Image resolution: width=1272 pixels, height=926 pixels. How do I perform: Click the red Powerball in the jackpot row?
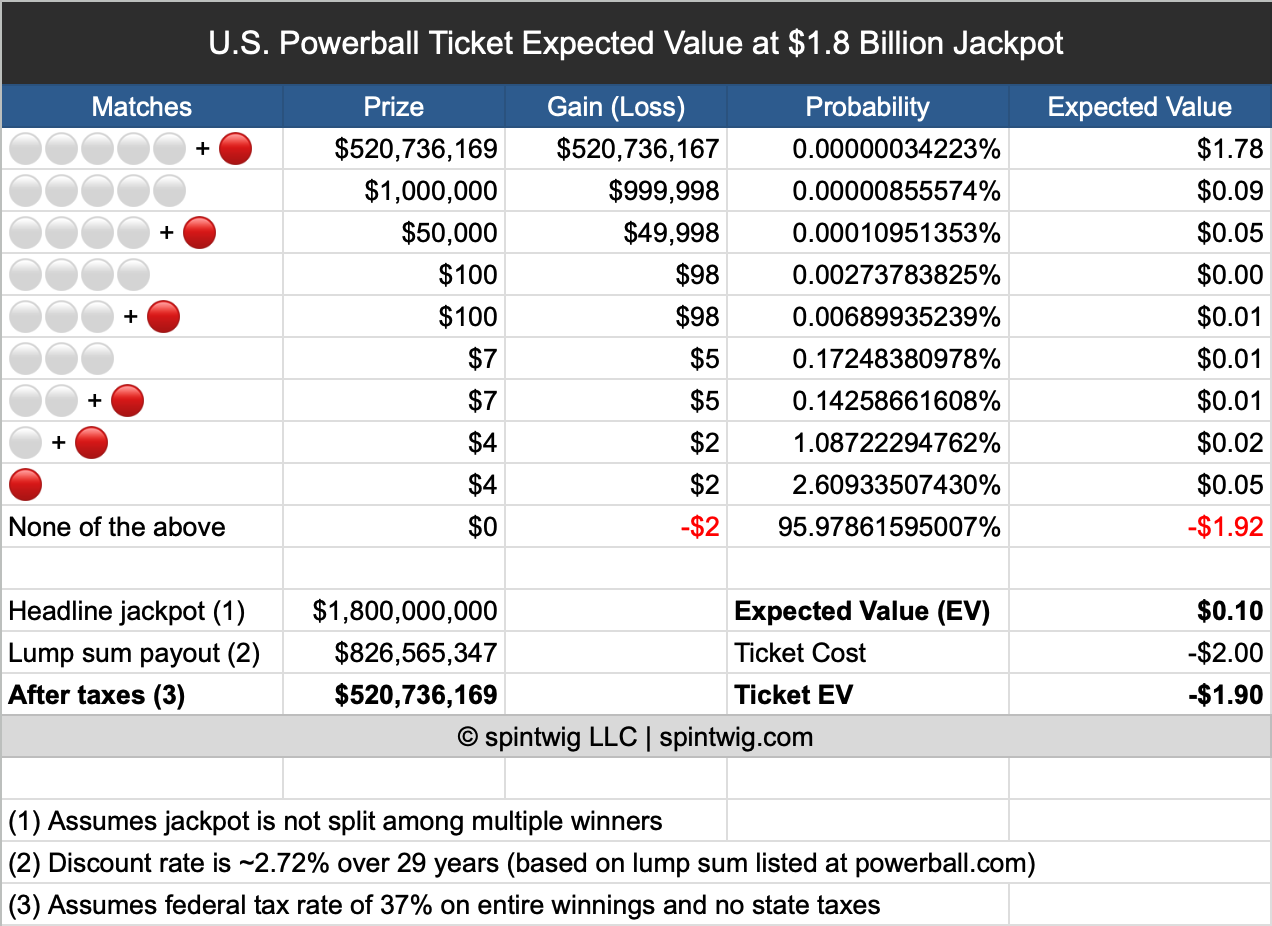(235, 149)
